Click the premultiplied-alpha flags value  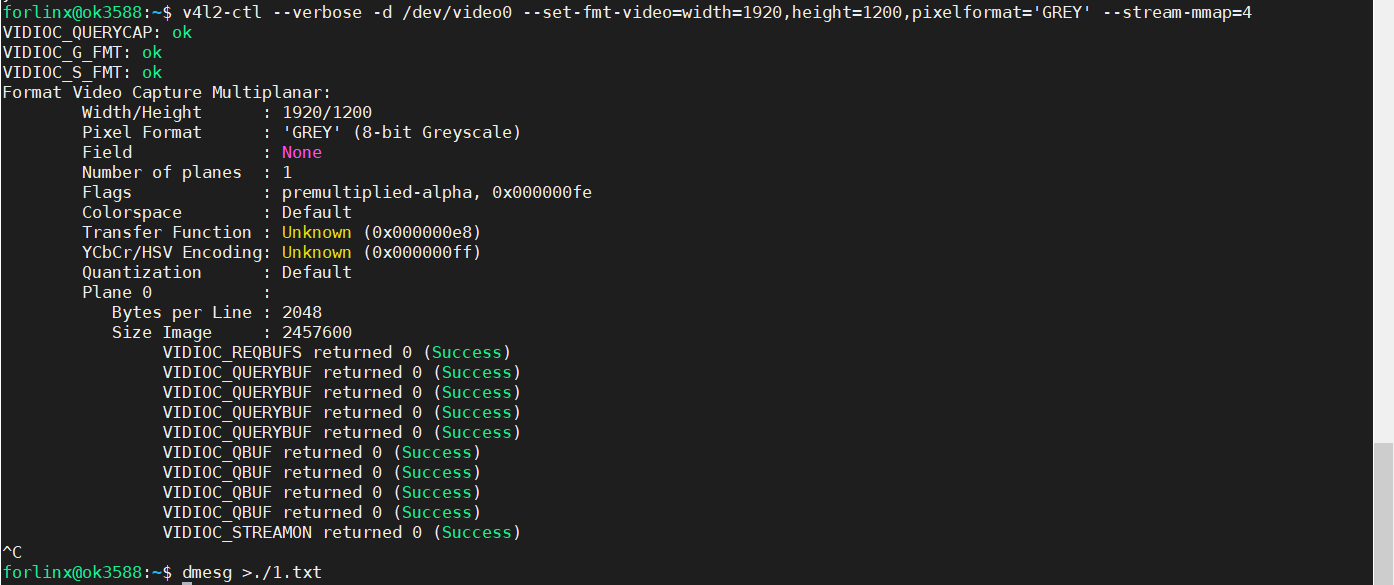point(437,192)
